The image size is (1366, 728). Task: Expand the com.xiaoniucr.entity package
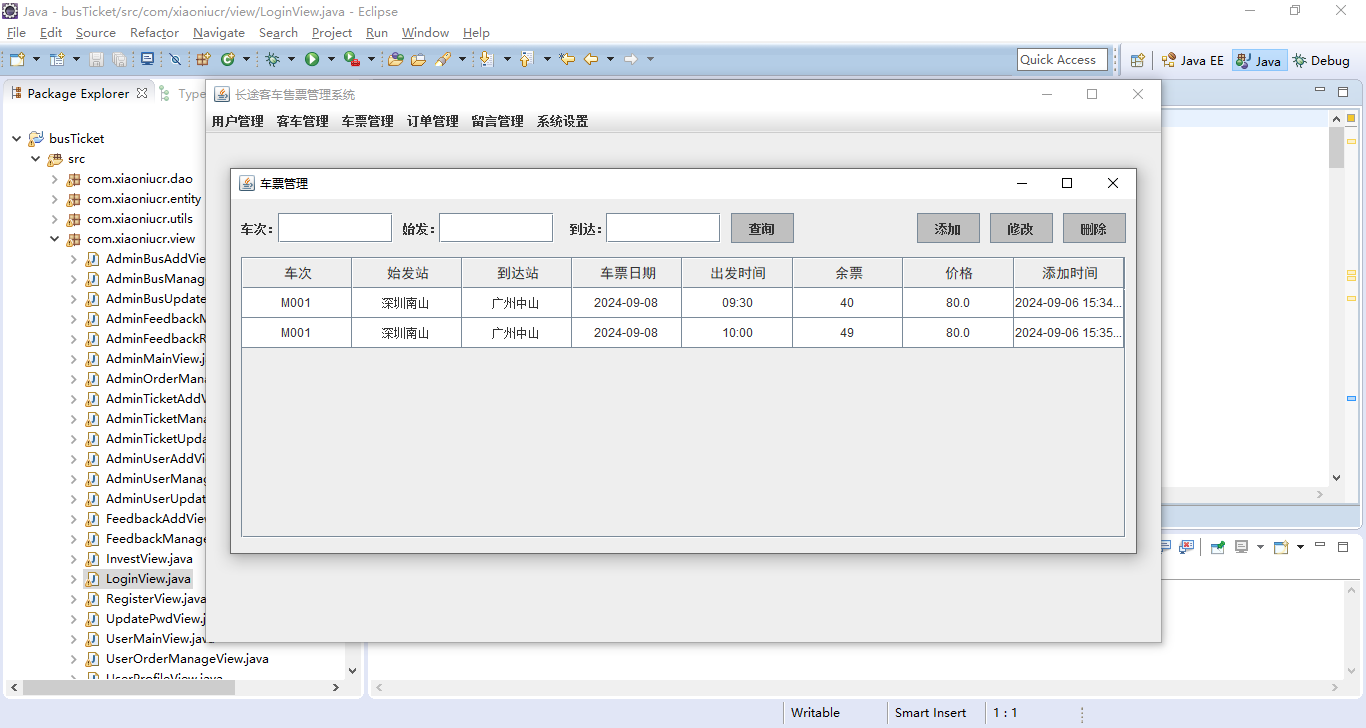click(55, 199)
